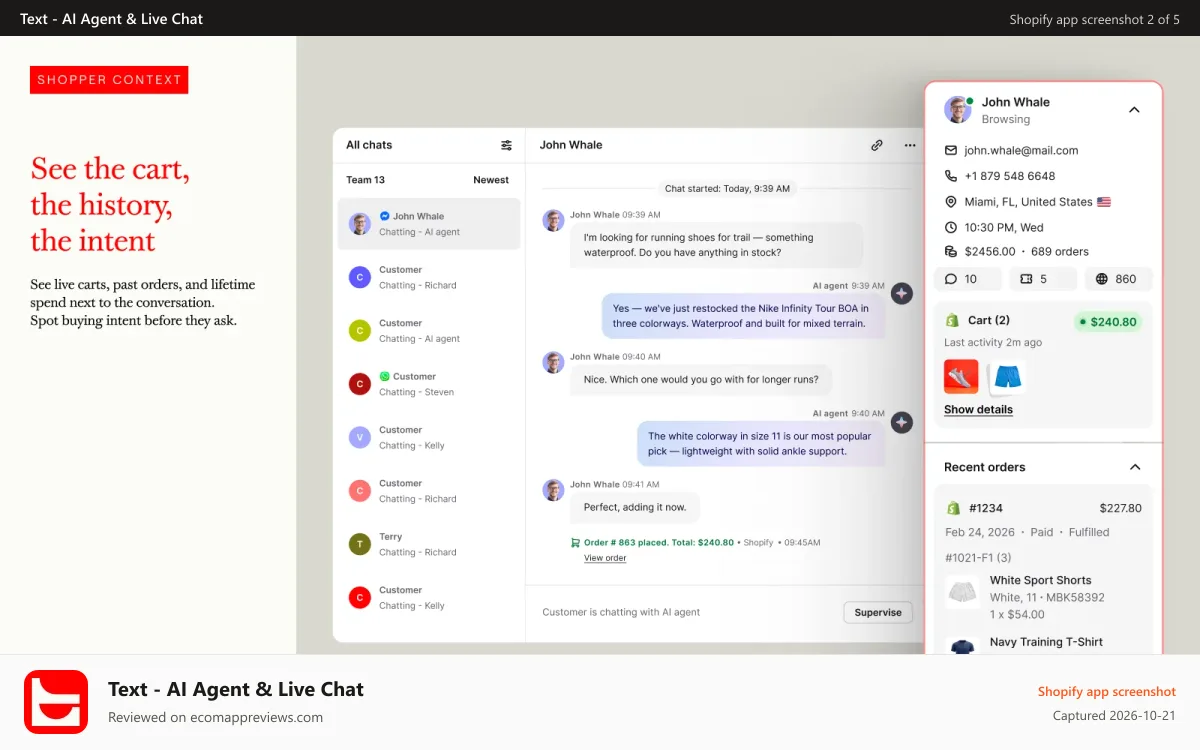Click the Customer is chatting with AI agent text
1200x750 pixels.
[x=621, y=612]
